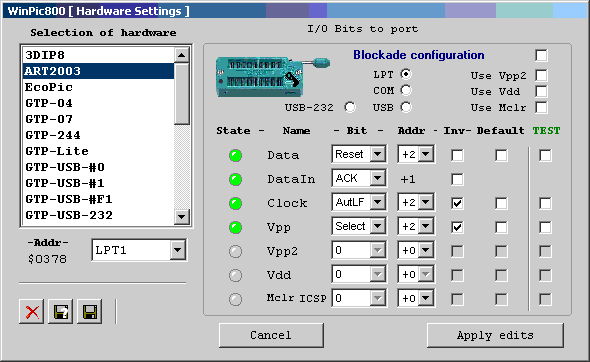The width and height of the screenshot is (590, 362).
Task: Click the Apply edits button
Action: pos(495,335)
